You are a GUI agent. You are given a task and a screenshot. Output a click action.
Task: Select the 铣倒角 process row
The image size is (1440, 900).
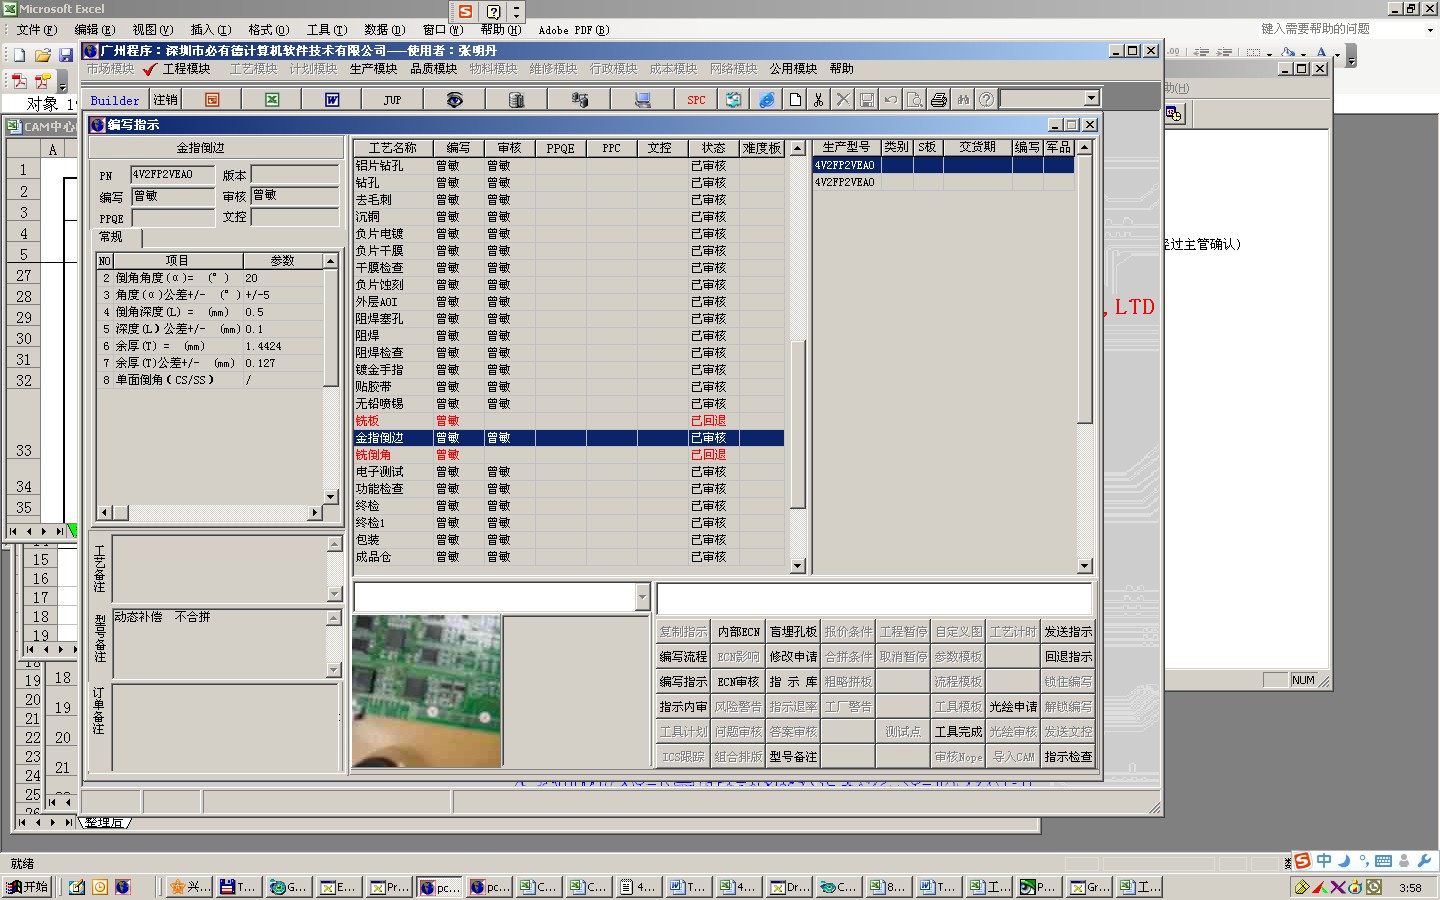[x=568, y=455]
